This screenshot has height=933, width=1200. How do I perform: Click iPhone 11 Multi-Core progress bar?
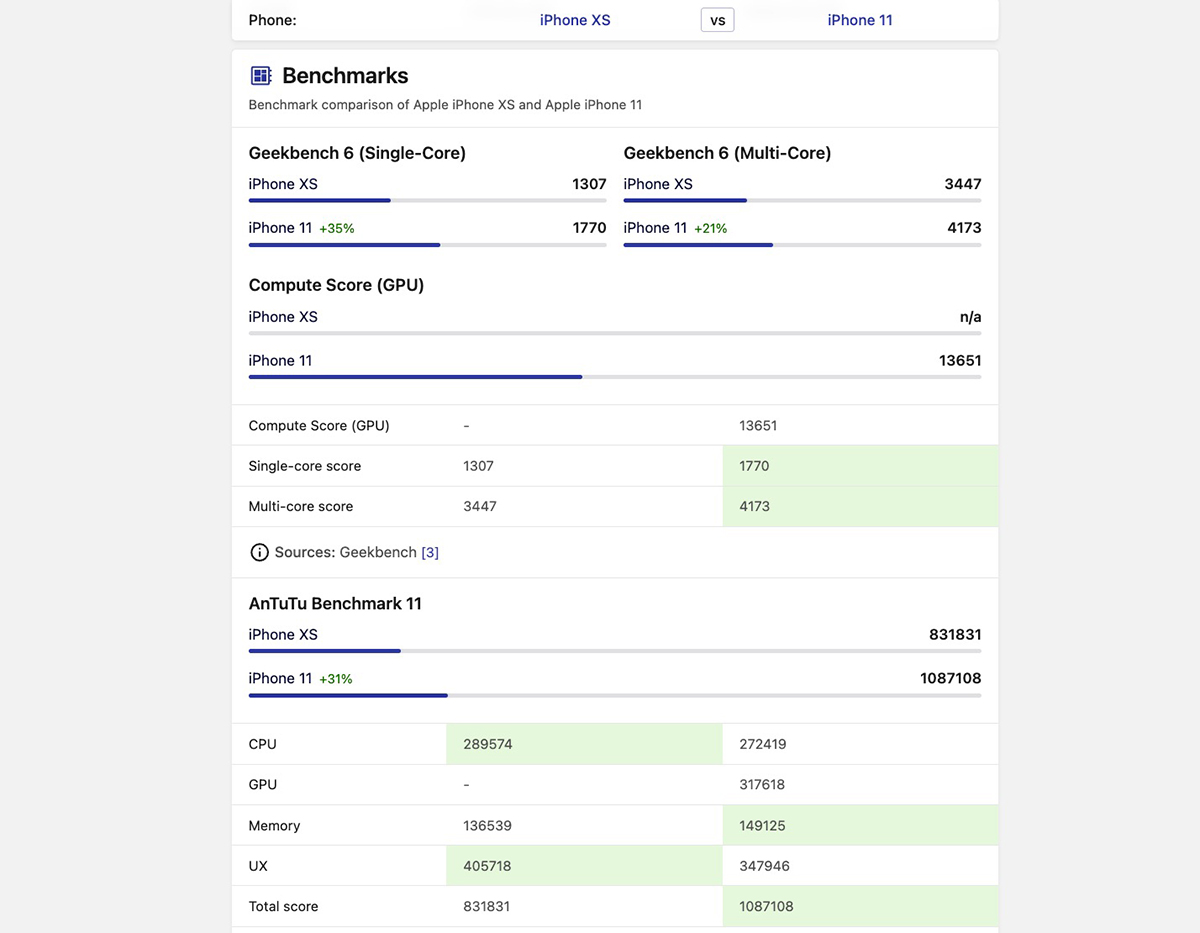click(x=802, y=245)
